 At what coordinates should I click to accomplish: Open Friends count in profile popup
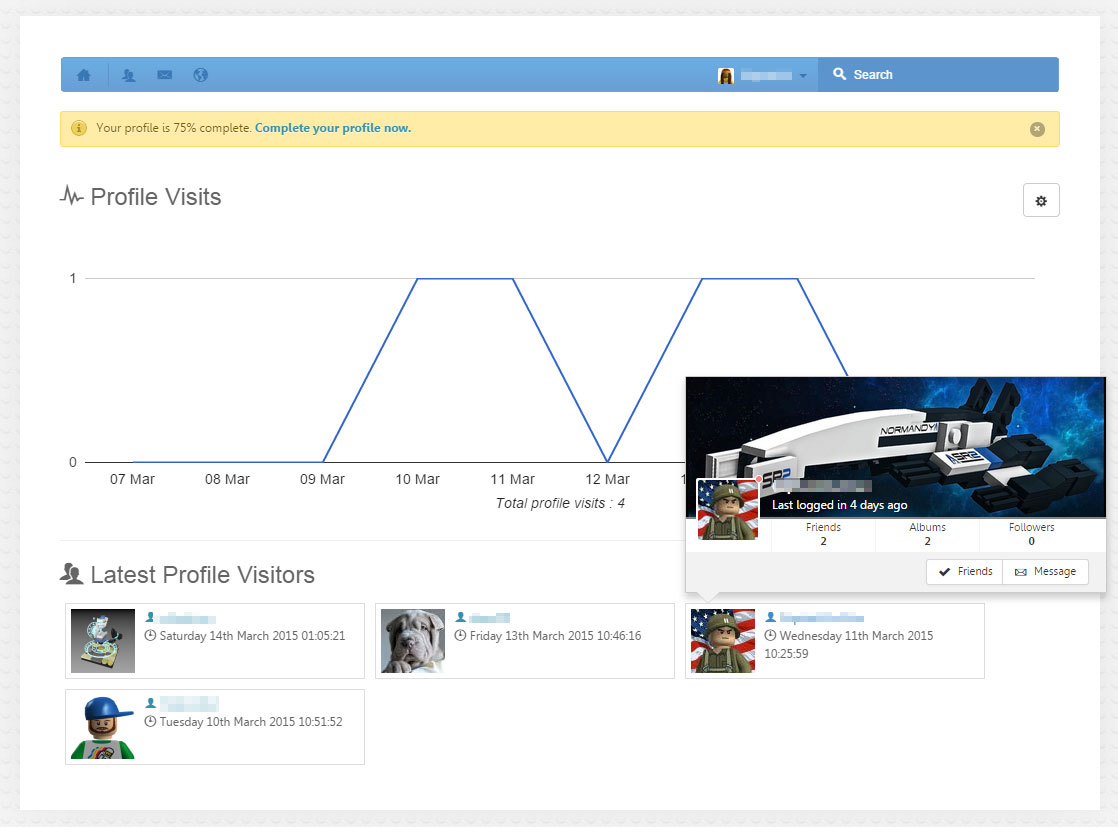click(x=823, y=534)
